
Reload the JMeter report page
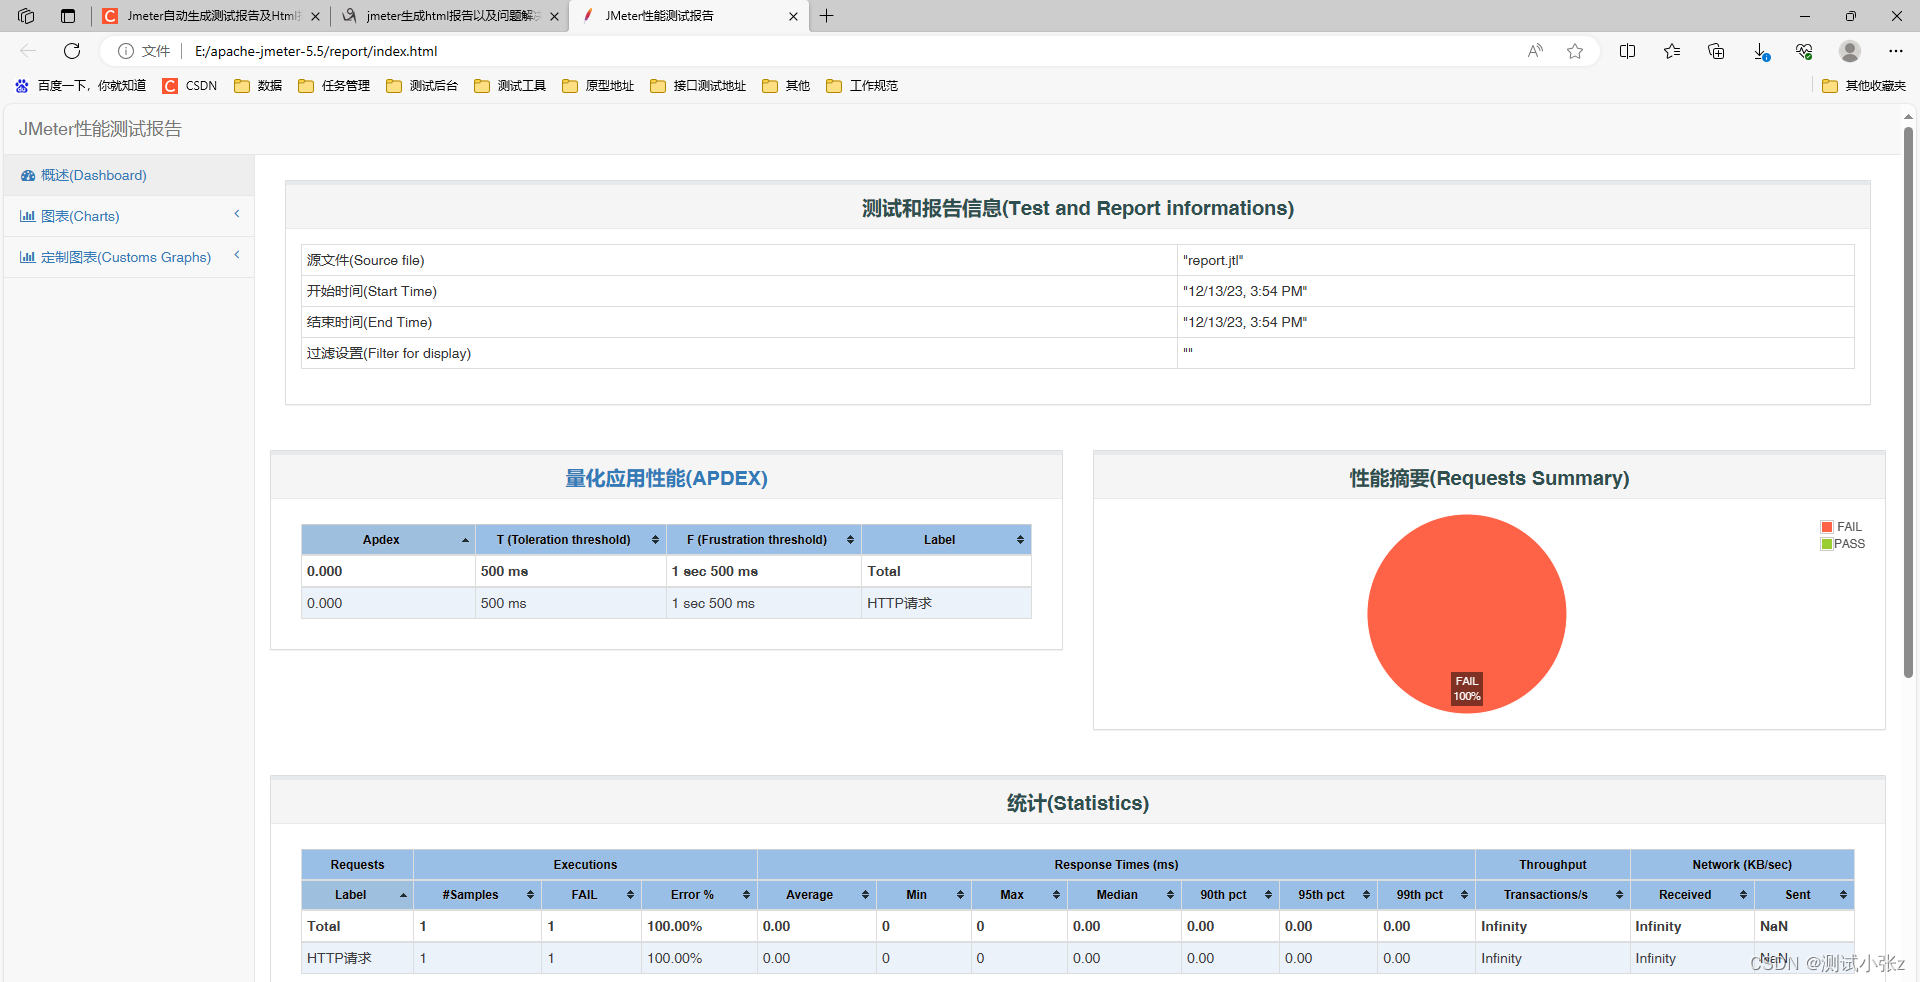coord(71,51)
